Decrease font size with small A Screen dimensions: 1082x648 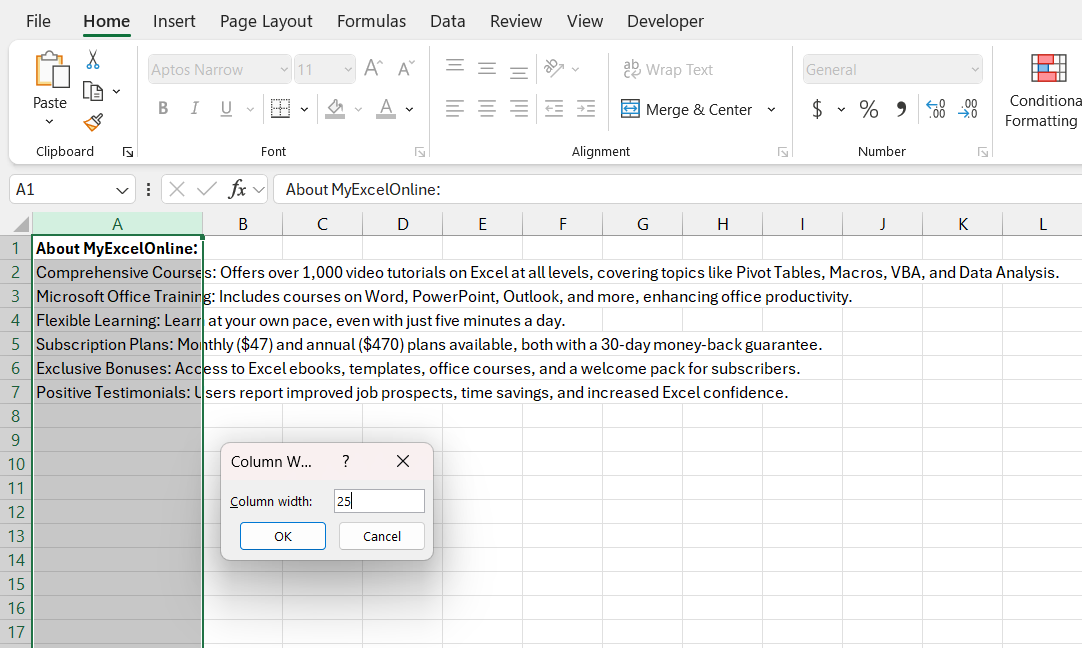point(406,68)
